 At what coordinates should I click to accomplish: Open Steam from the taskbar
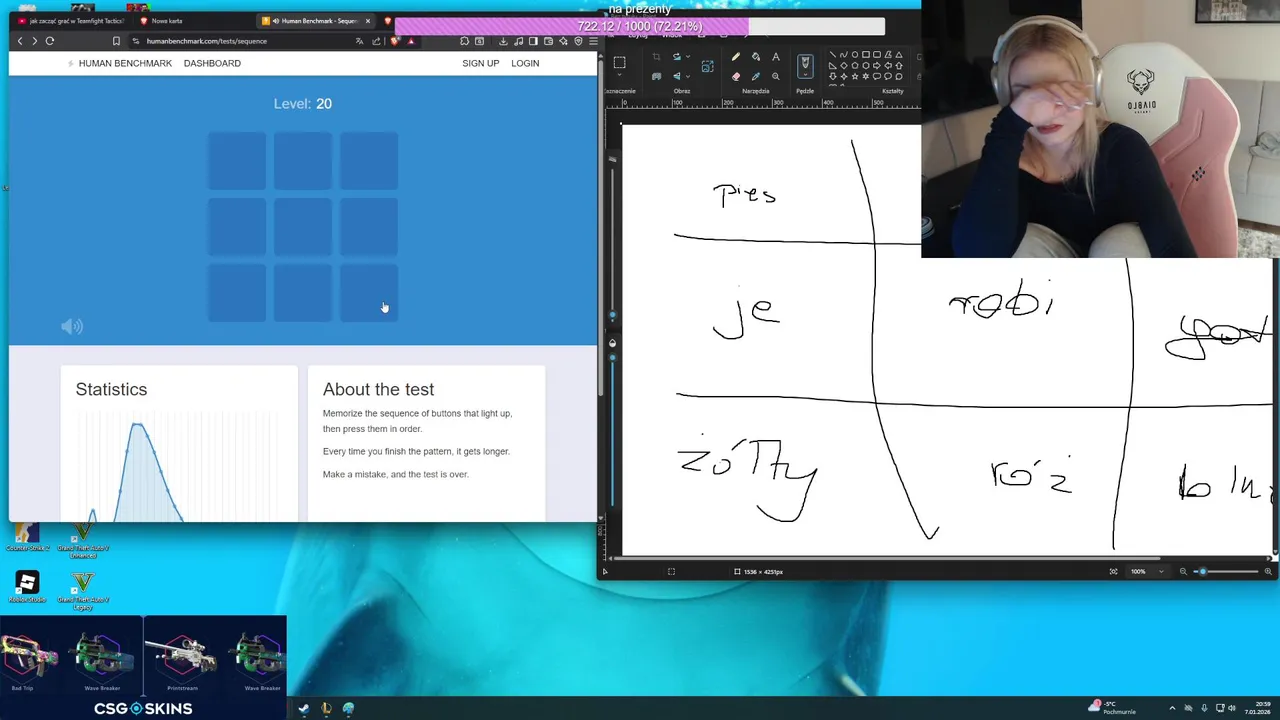[x=303, y=708]
